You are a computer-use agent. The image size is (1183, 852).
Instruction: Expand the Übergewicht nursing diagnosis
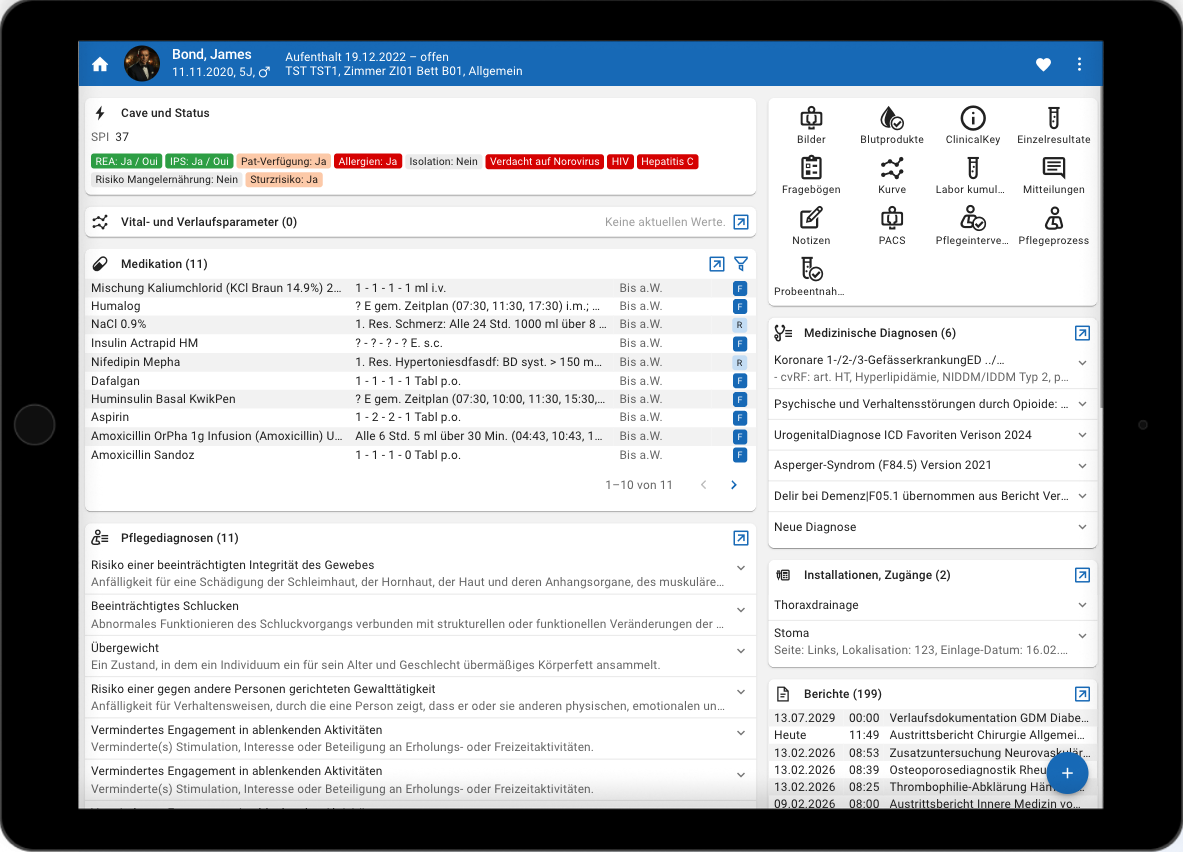tap(741, 650)
